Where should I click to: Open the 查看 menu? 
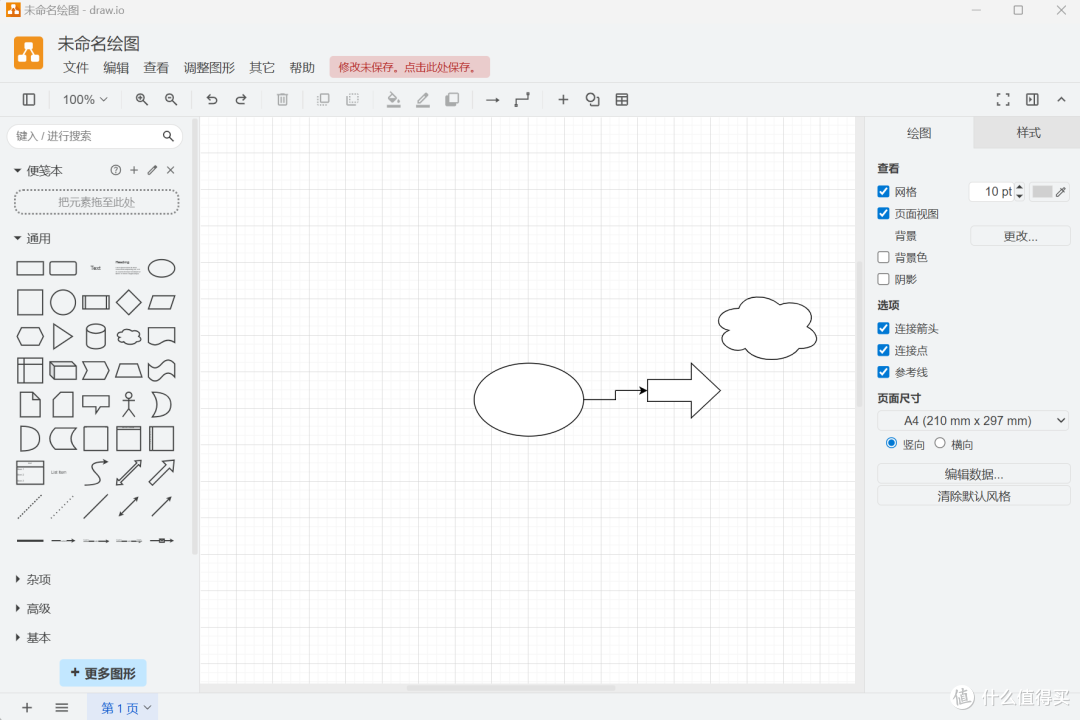click(x=156, y=68)
